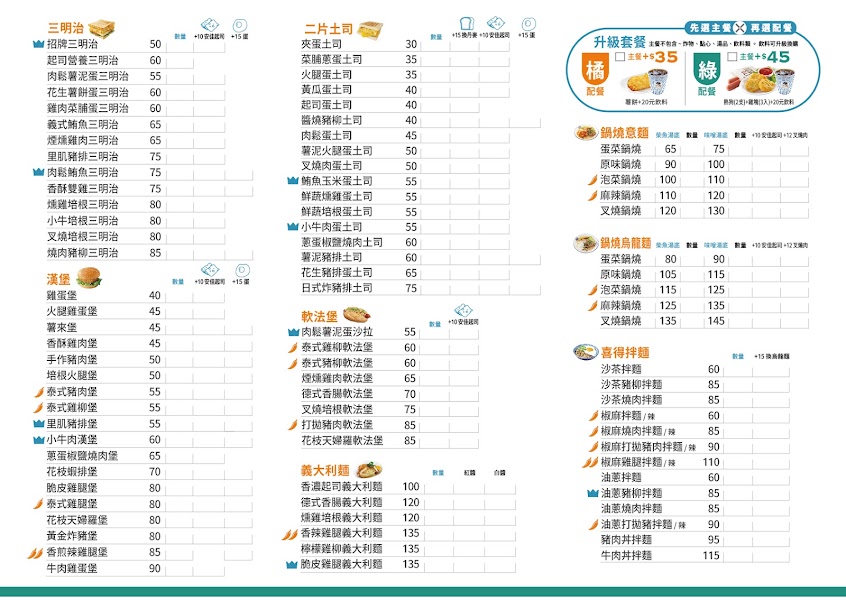Click the hot dog image beside 軟法堡 heading
The height and width of the screenshot is (600, 846).
pos(357,313)
